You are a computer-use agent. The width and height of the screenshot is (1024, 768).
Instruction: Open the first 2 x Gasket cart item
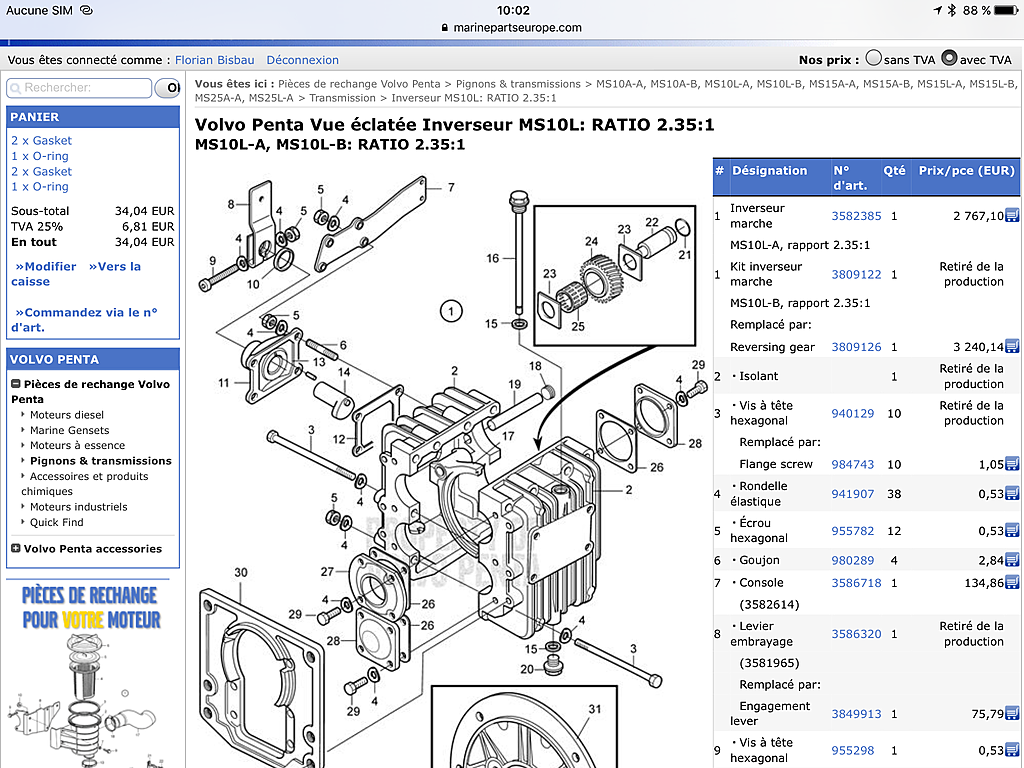pos(41,140)
